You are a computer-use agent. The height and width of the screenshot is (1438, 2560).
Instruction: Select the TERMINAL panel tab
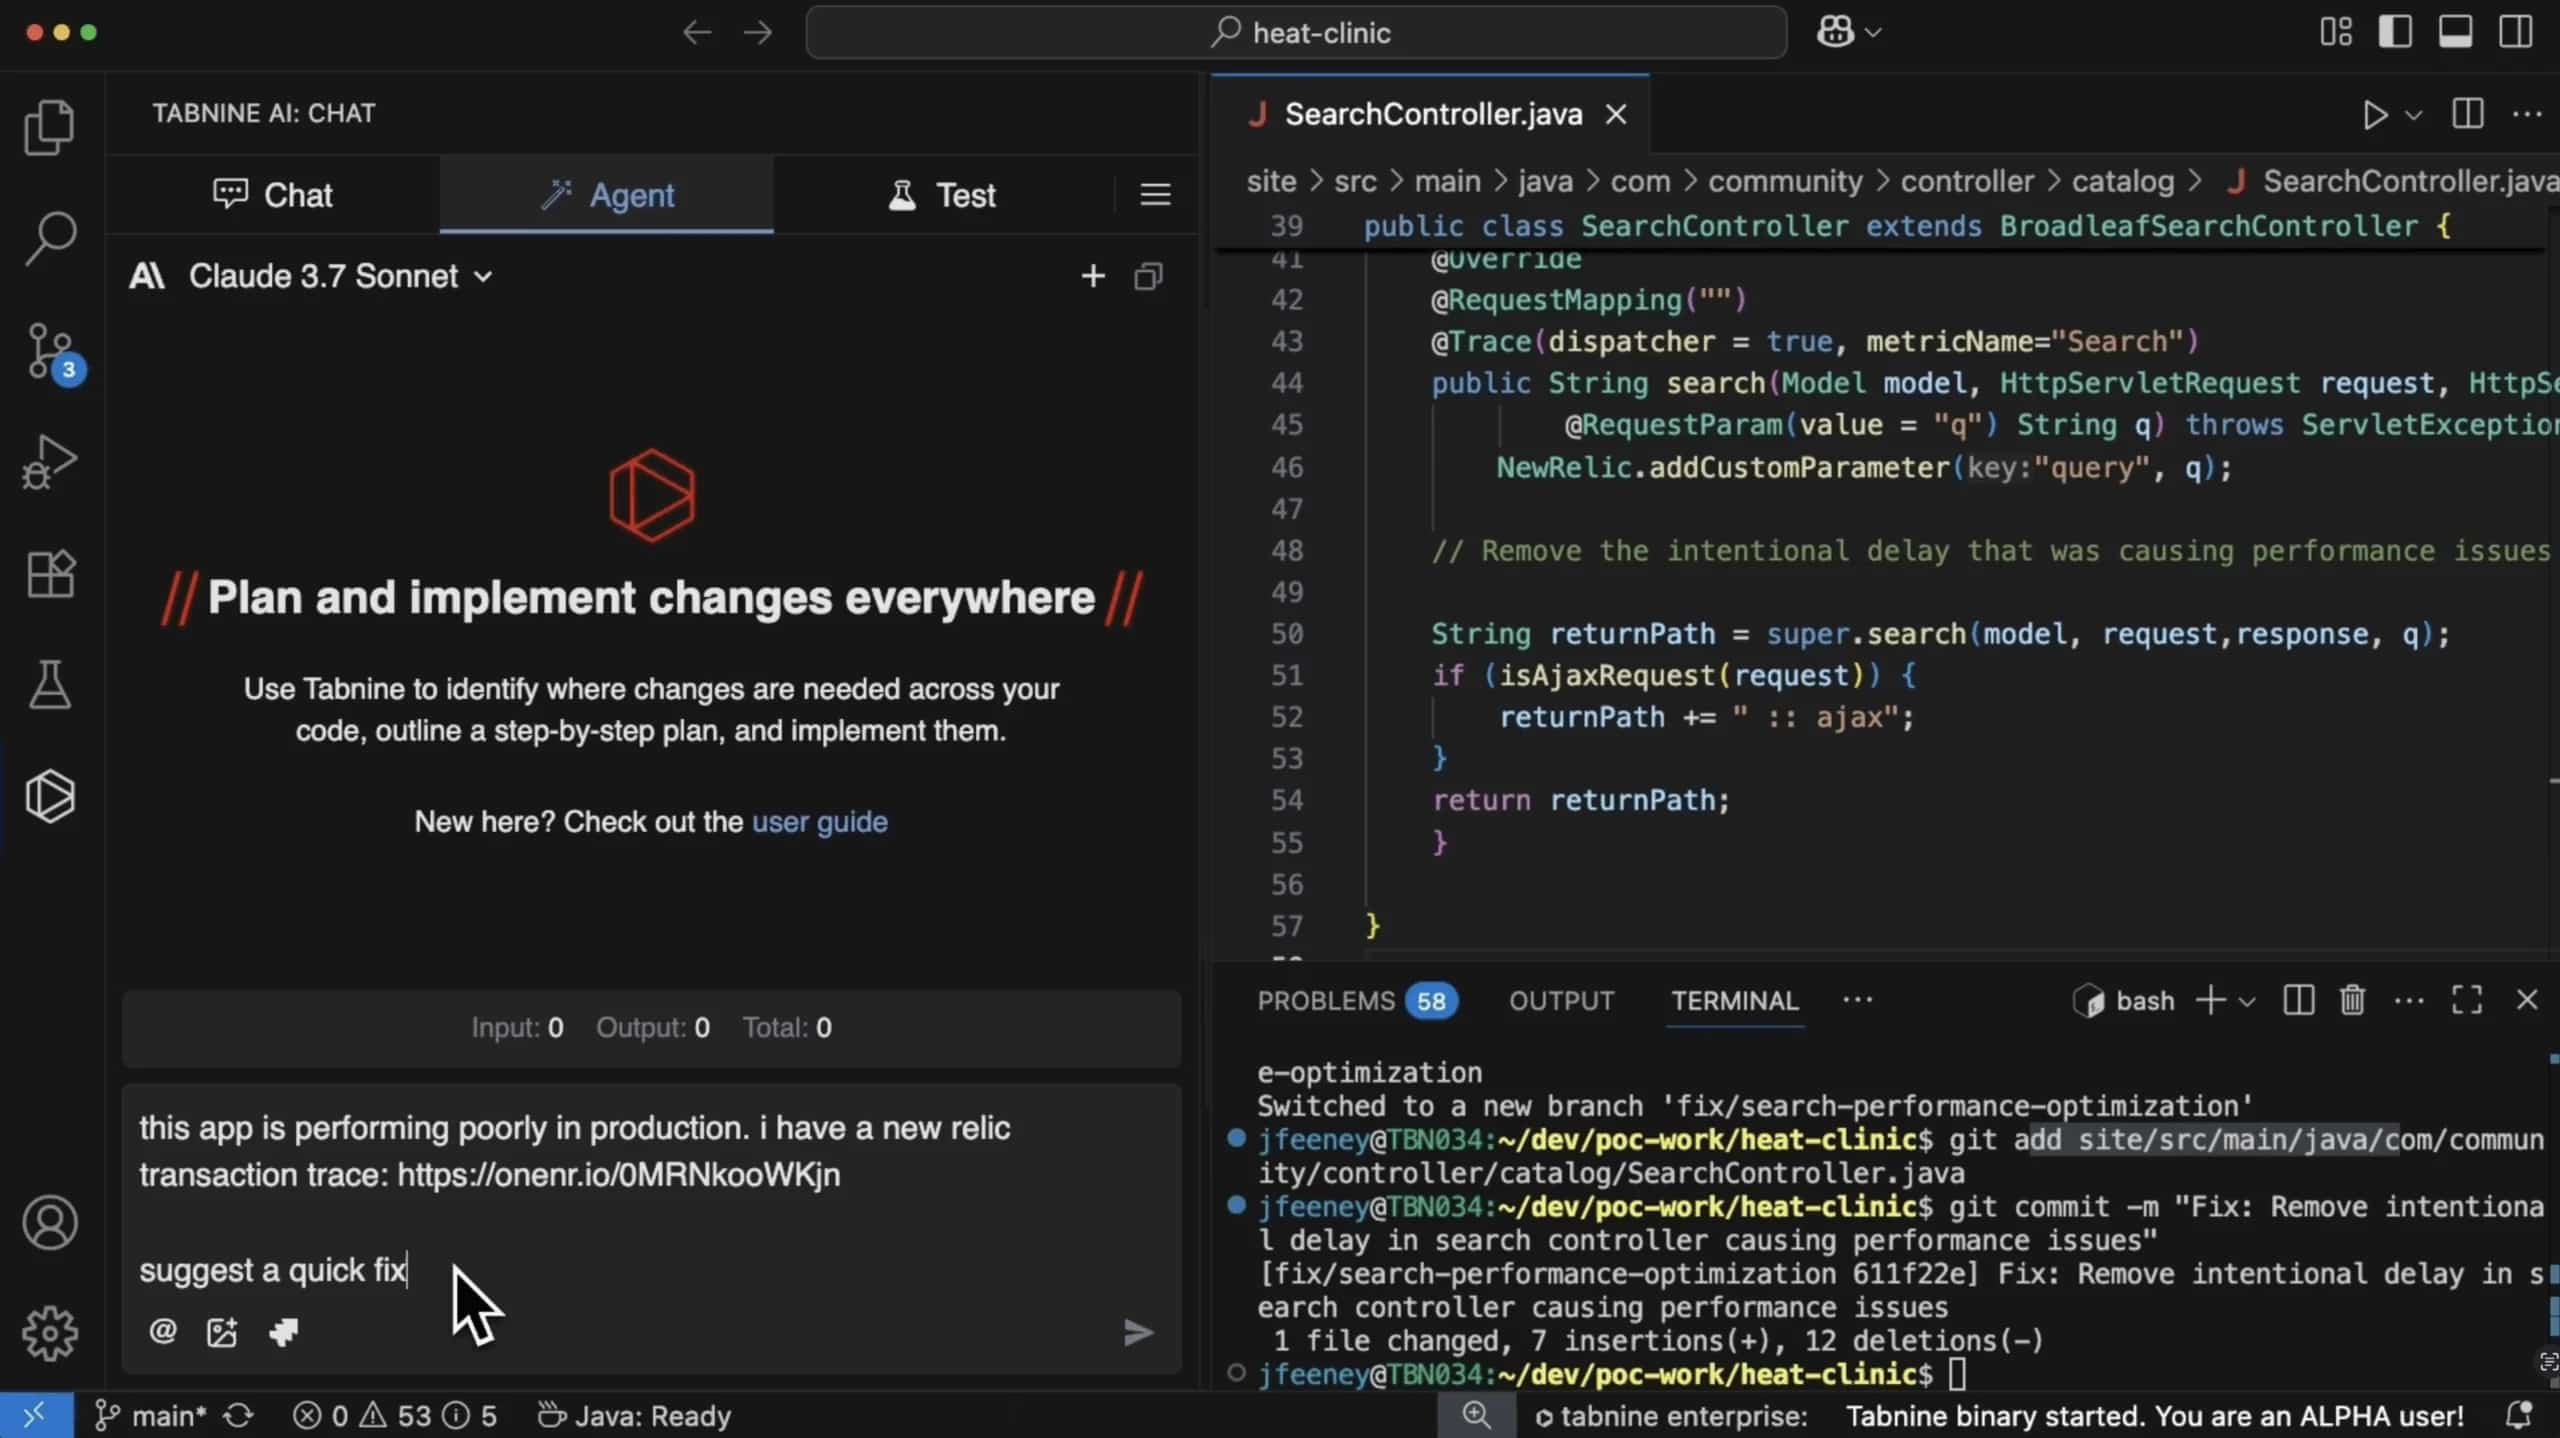[x=1734, y=1000]
